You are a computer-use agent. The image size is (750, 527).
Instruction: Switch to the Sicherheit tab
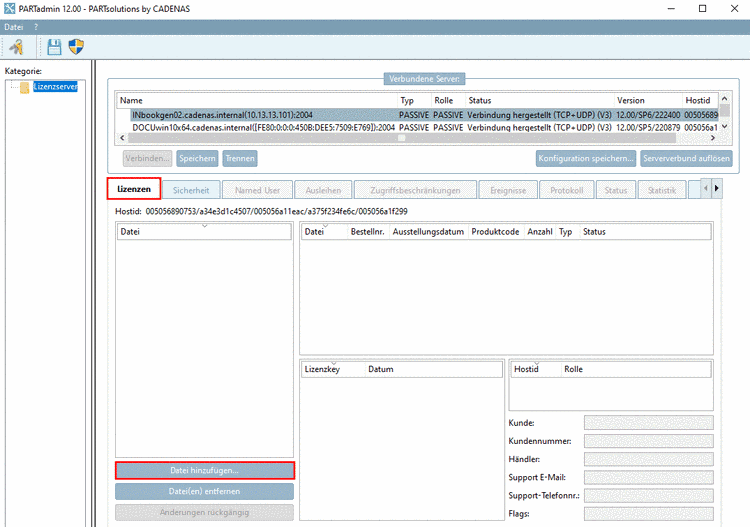click(191, 190)
